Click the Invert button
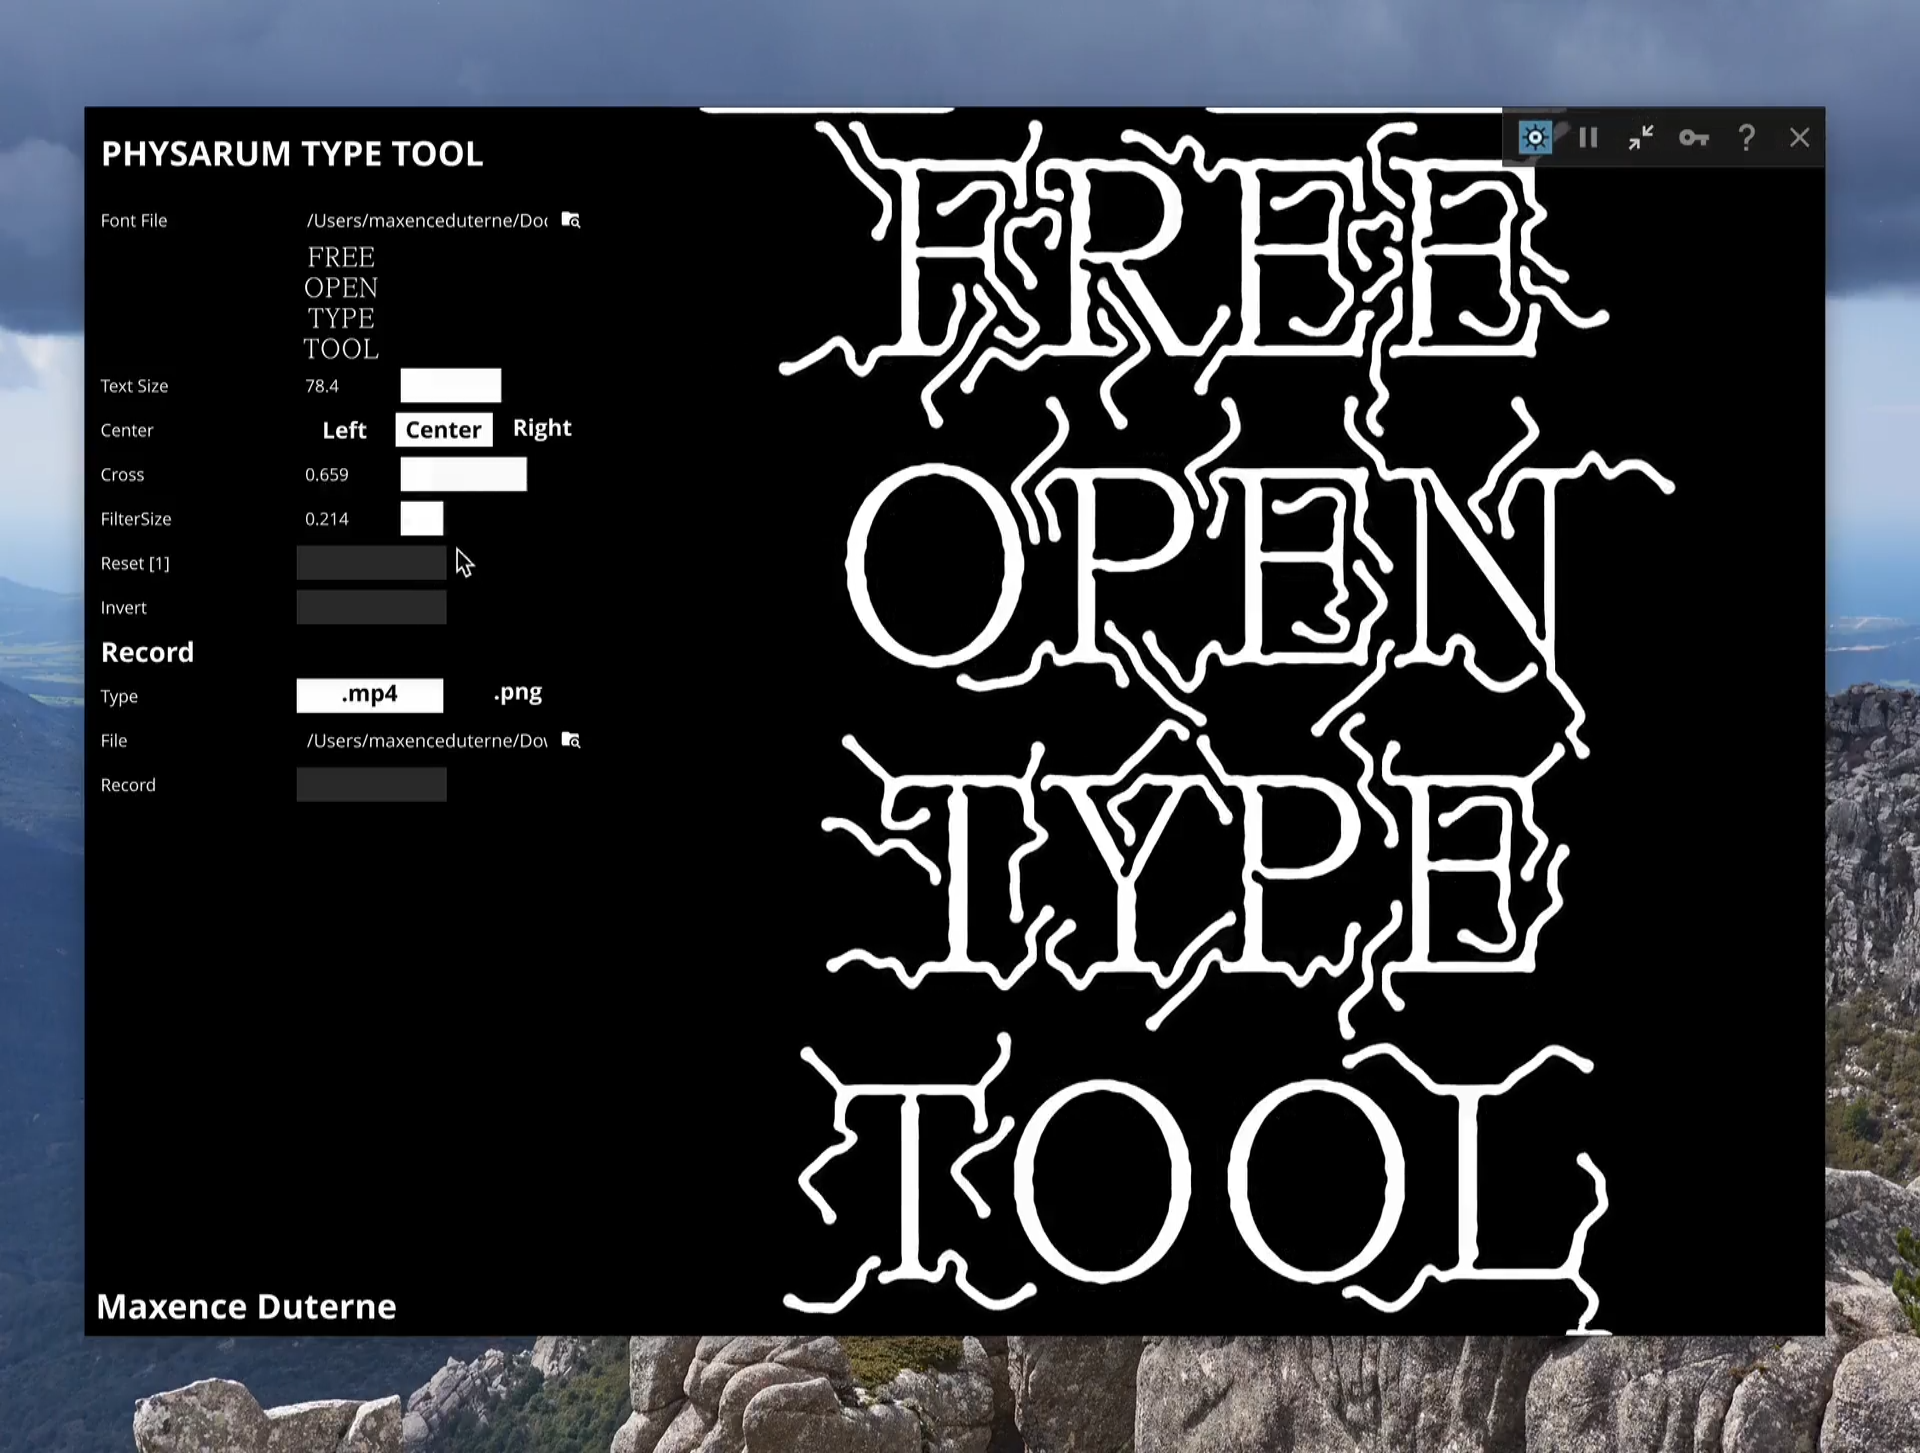 point(371,607)
